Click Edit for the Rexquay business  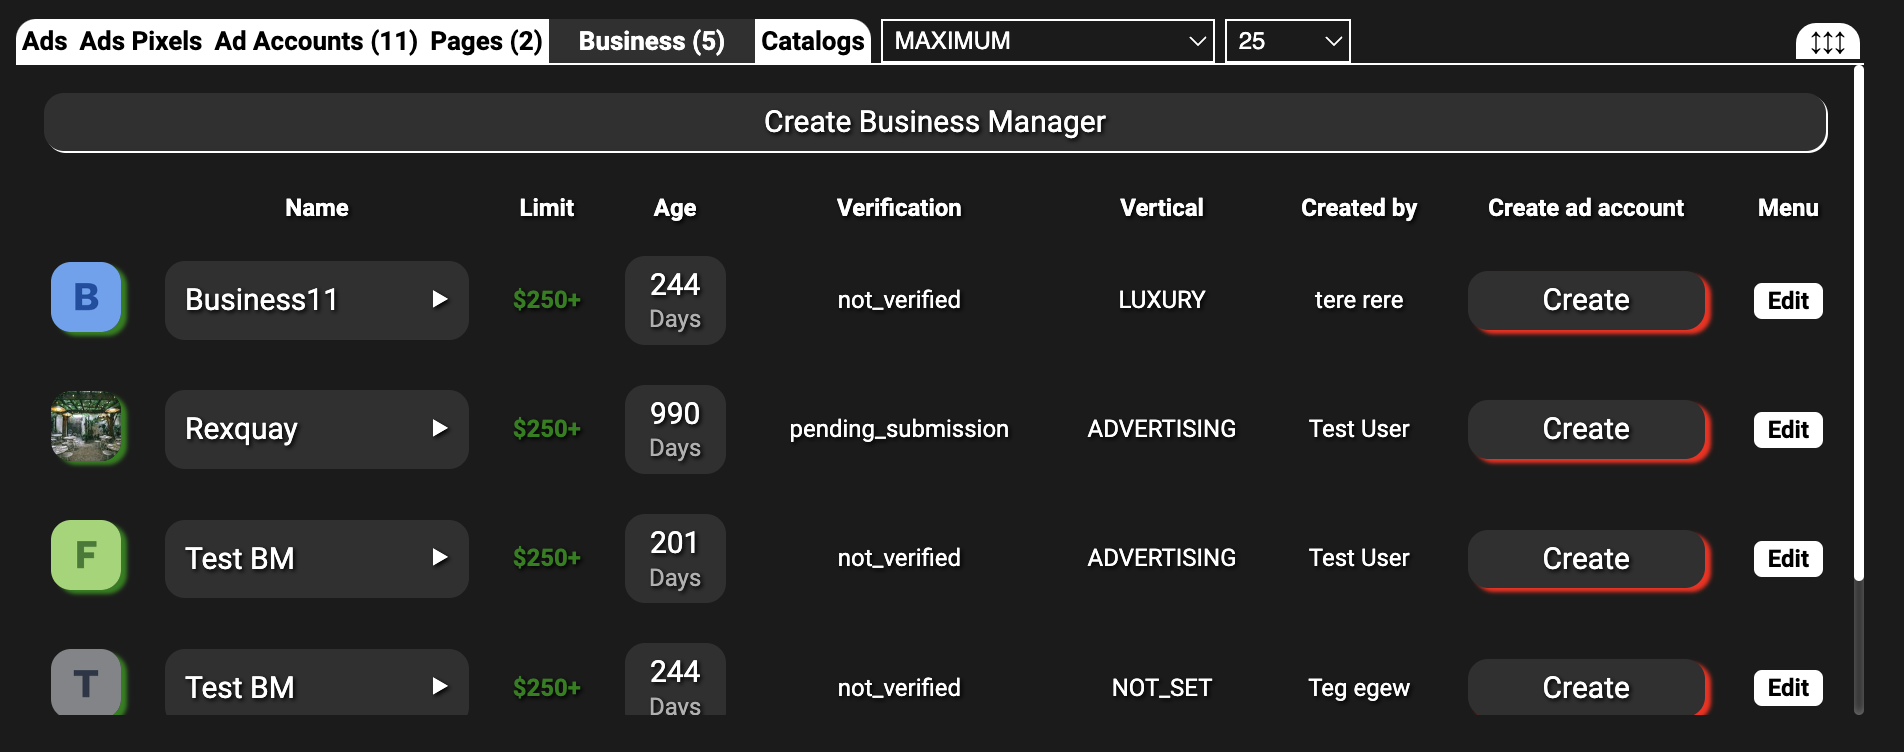[x=1787, y=429]
